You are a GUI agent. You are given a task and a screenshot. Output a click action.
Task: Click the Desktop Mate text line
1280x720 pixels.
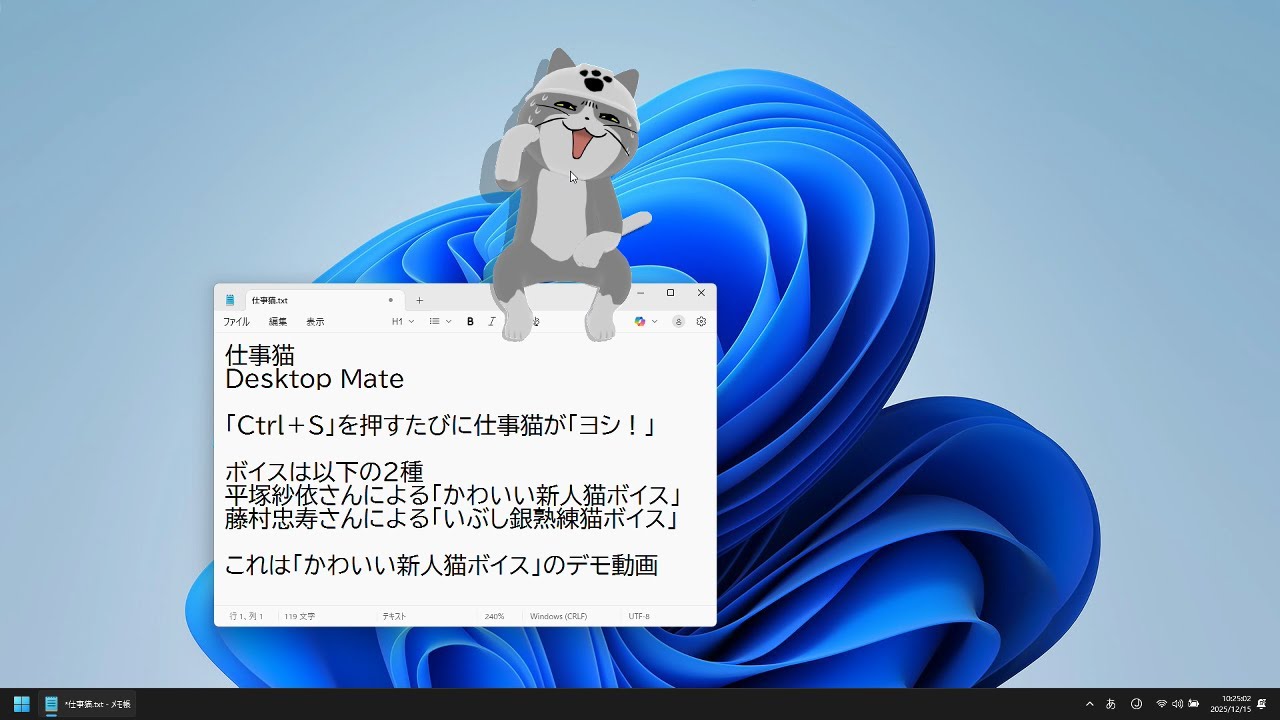314,379
